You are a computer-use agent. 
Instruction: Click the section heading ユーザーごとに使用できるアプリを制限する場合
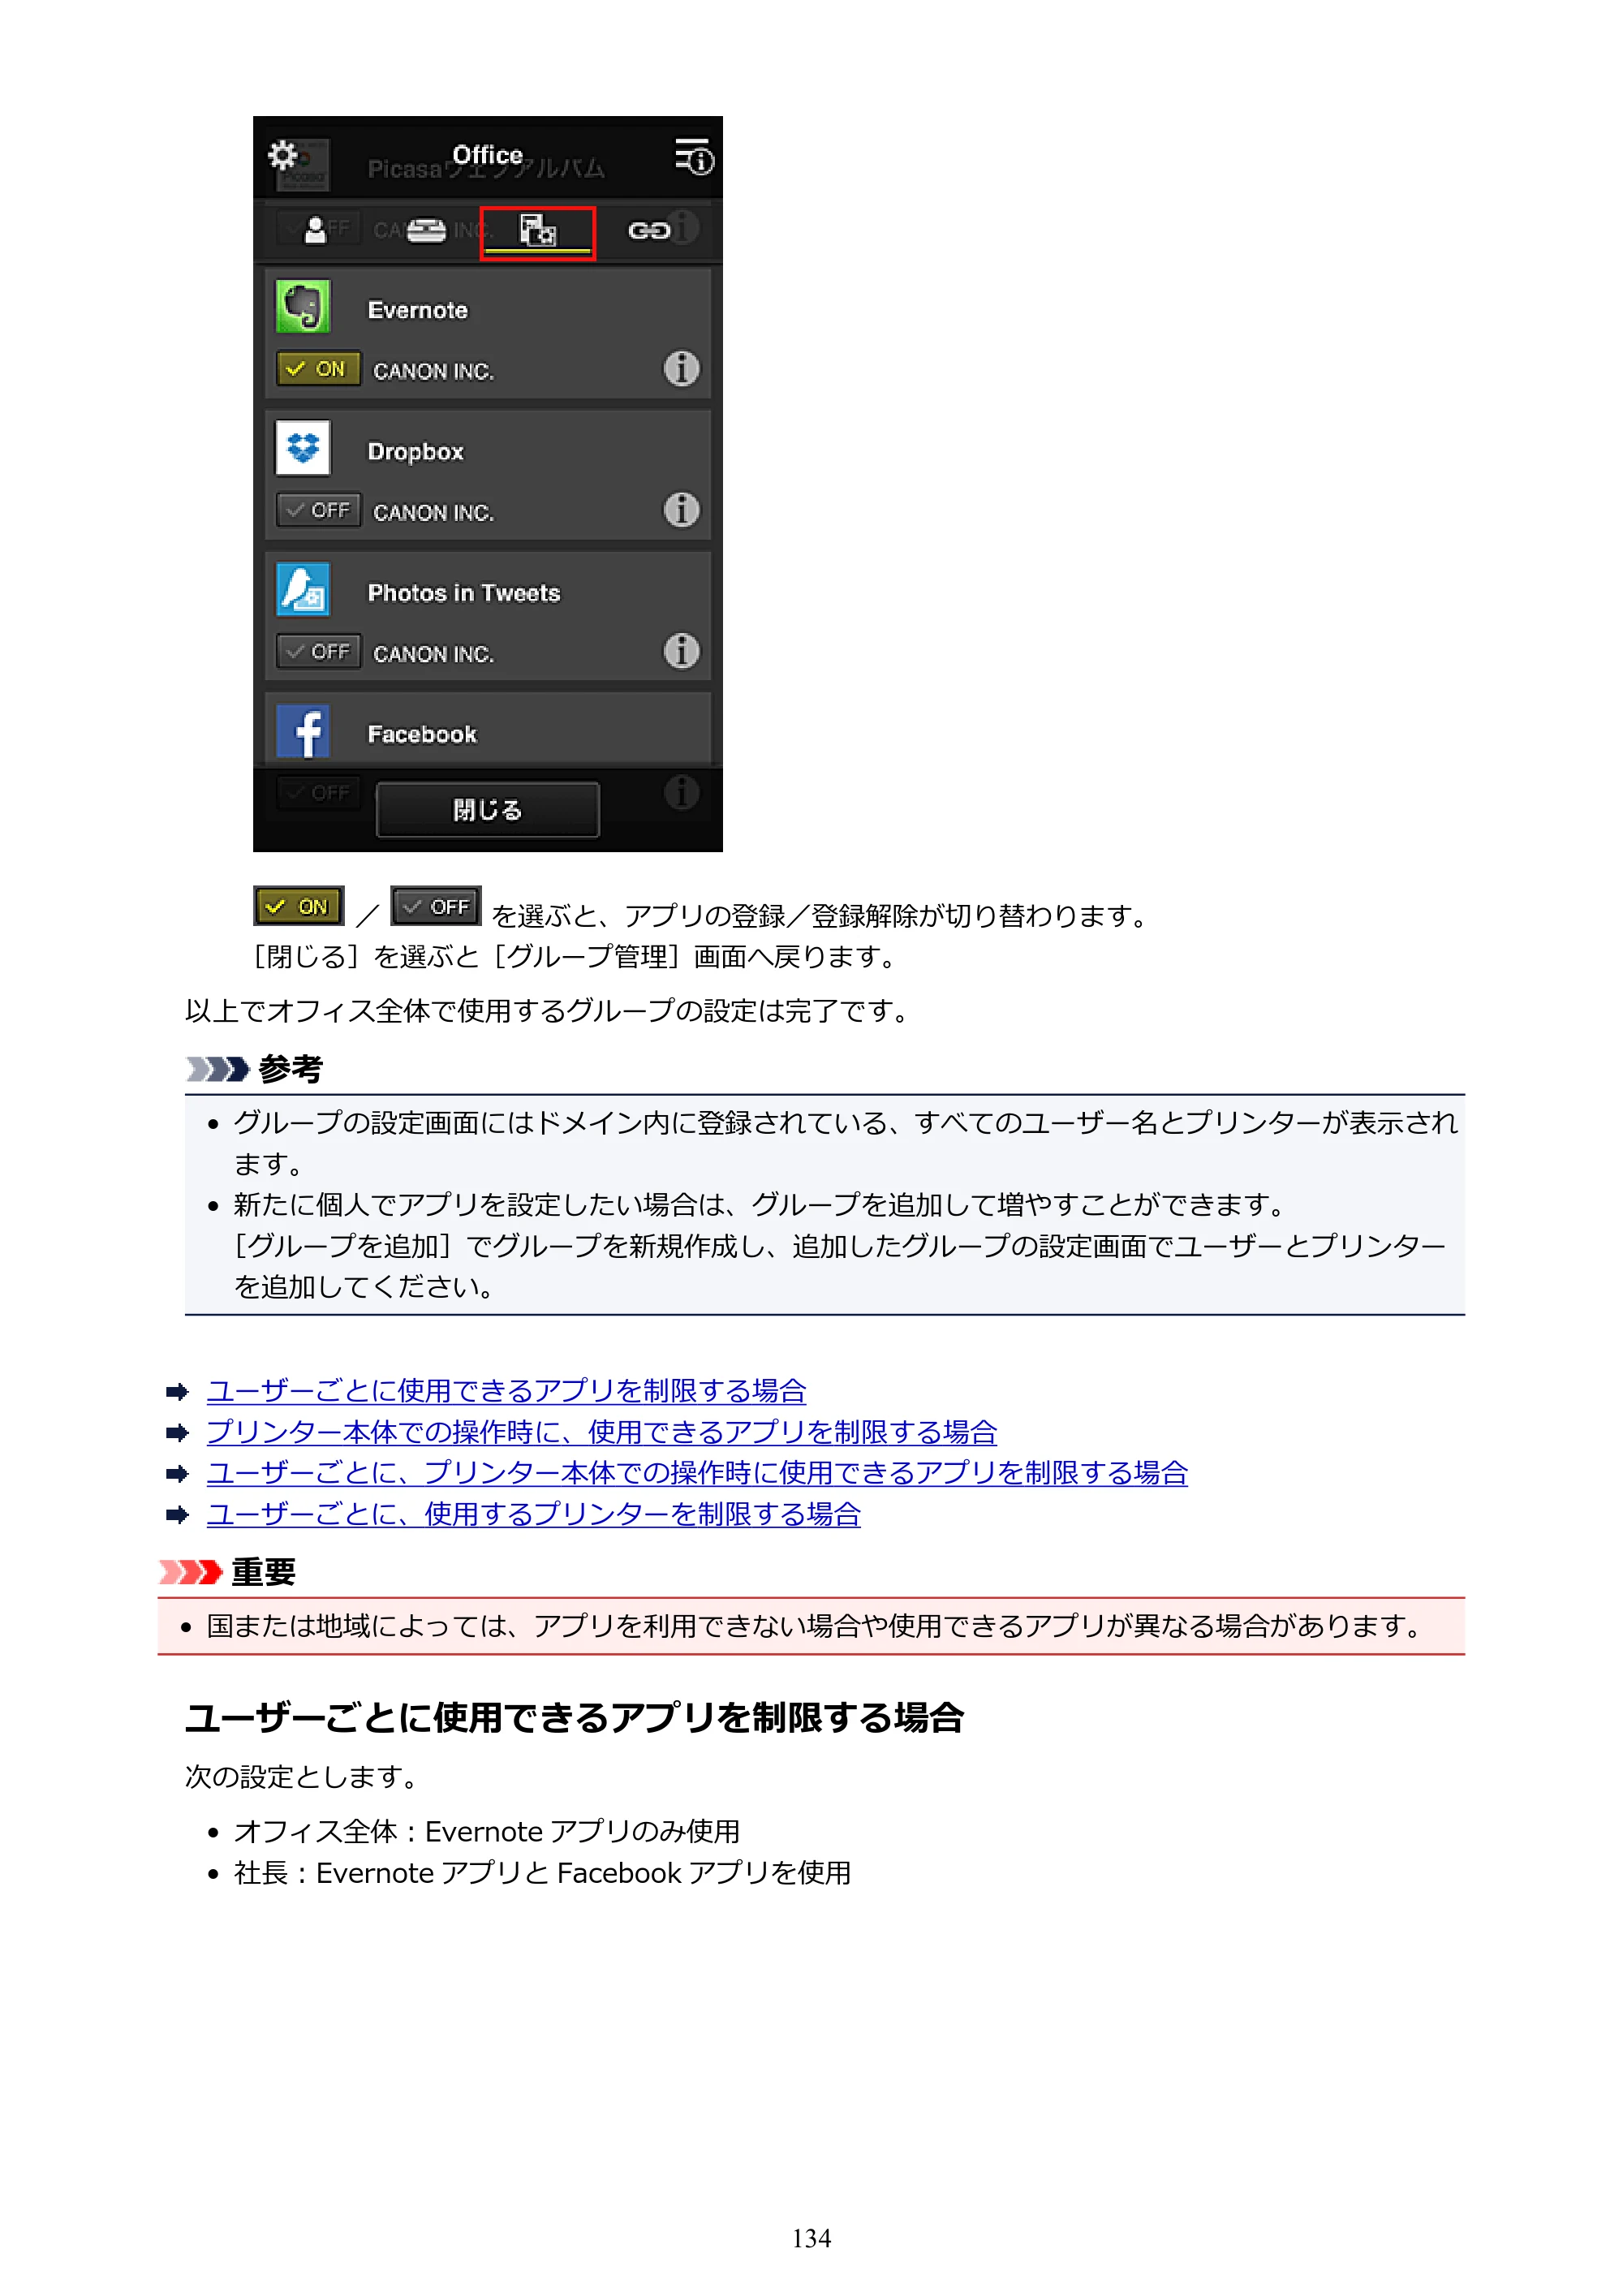[575, 1718]
